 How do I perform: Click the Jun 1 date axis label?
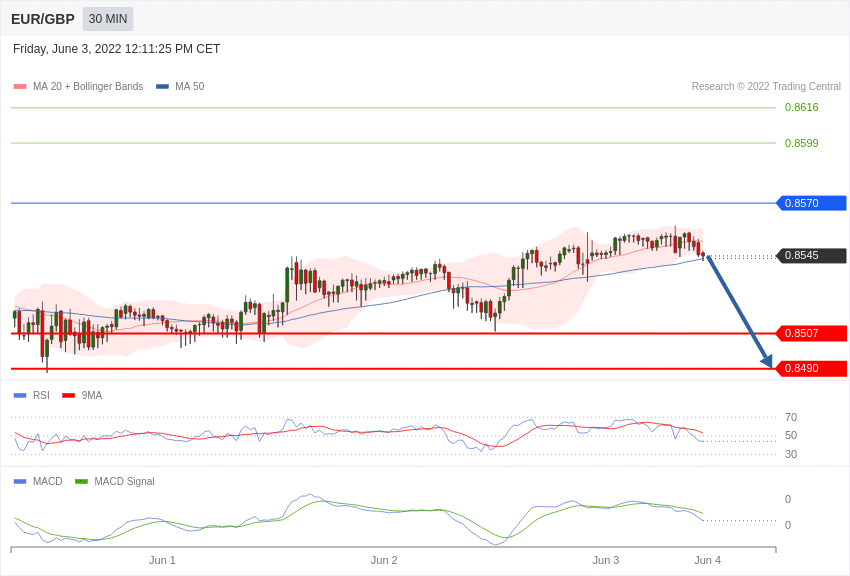click(x=162, y=560)
